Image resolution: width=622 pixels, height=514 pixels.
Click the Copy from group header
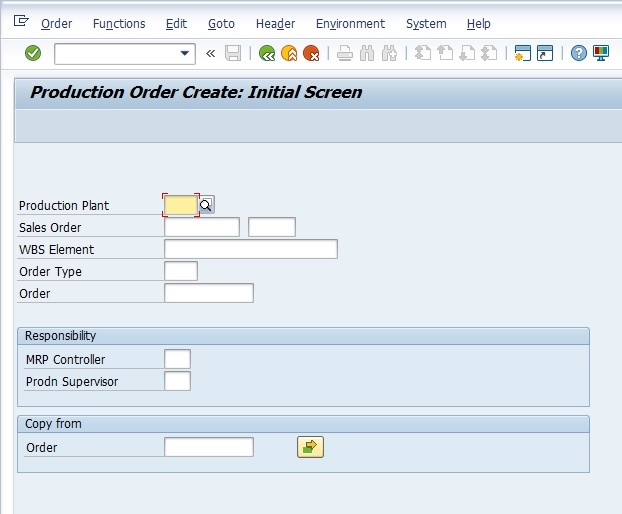coord(303,424)
